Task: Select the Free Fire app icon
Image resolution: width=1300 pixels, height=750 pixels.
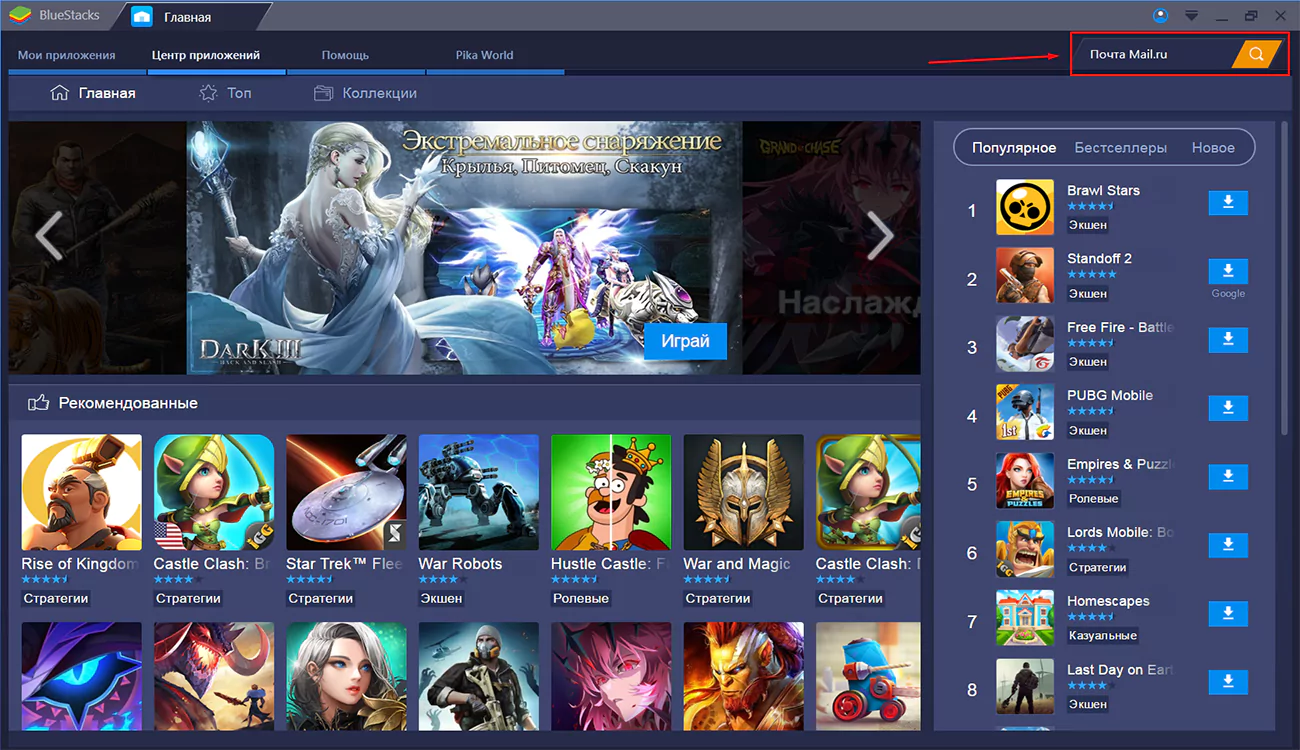Action: pos(1025,345)
